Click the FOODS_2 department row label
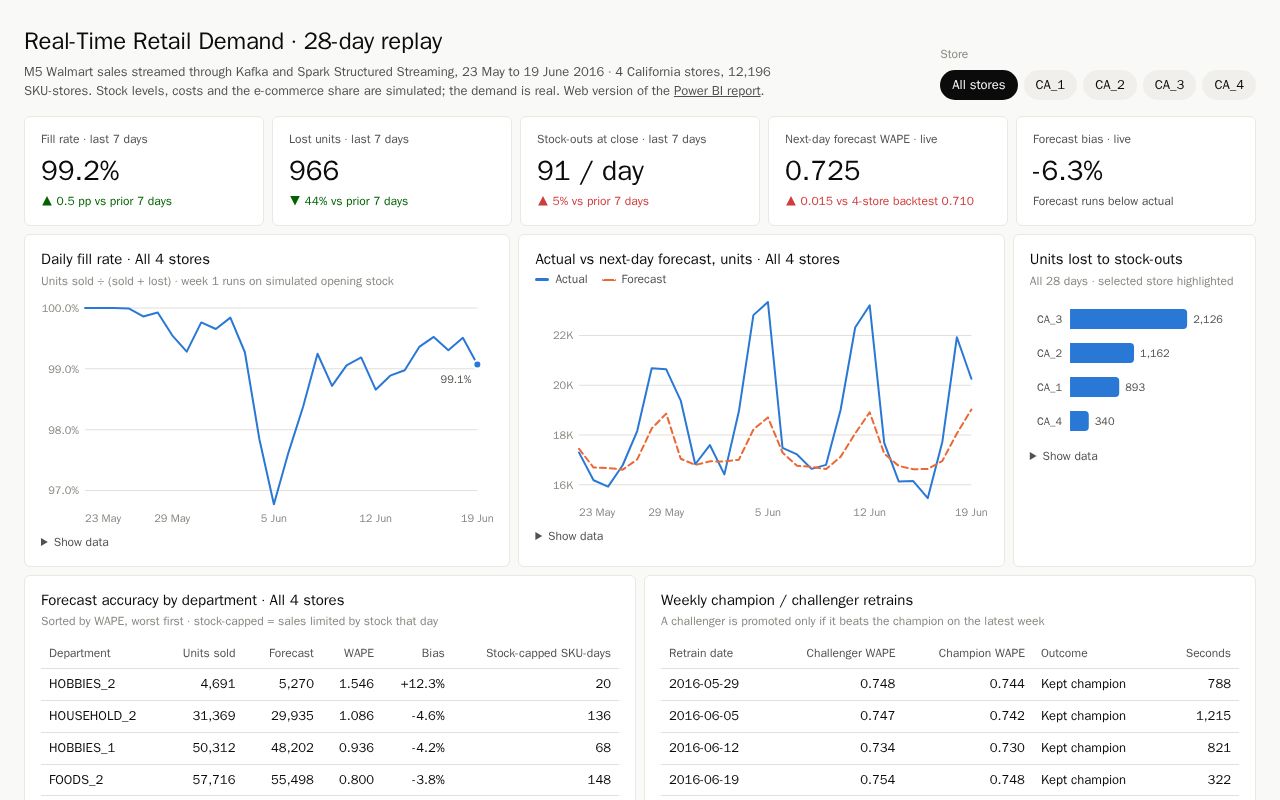This screenshot has height=800, width=1280. (76, 780)
